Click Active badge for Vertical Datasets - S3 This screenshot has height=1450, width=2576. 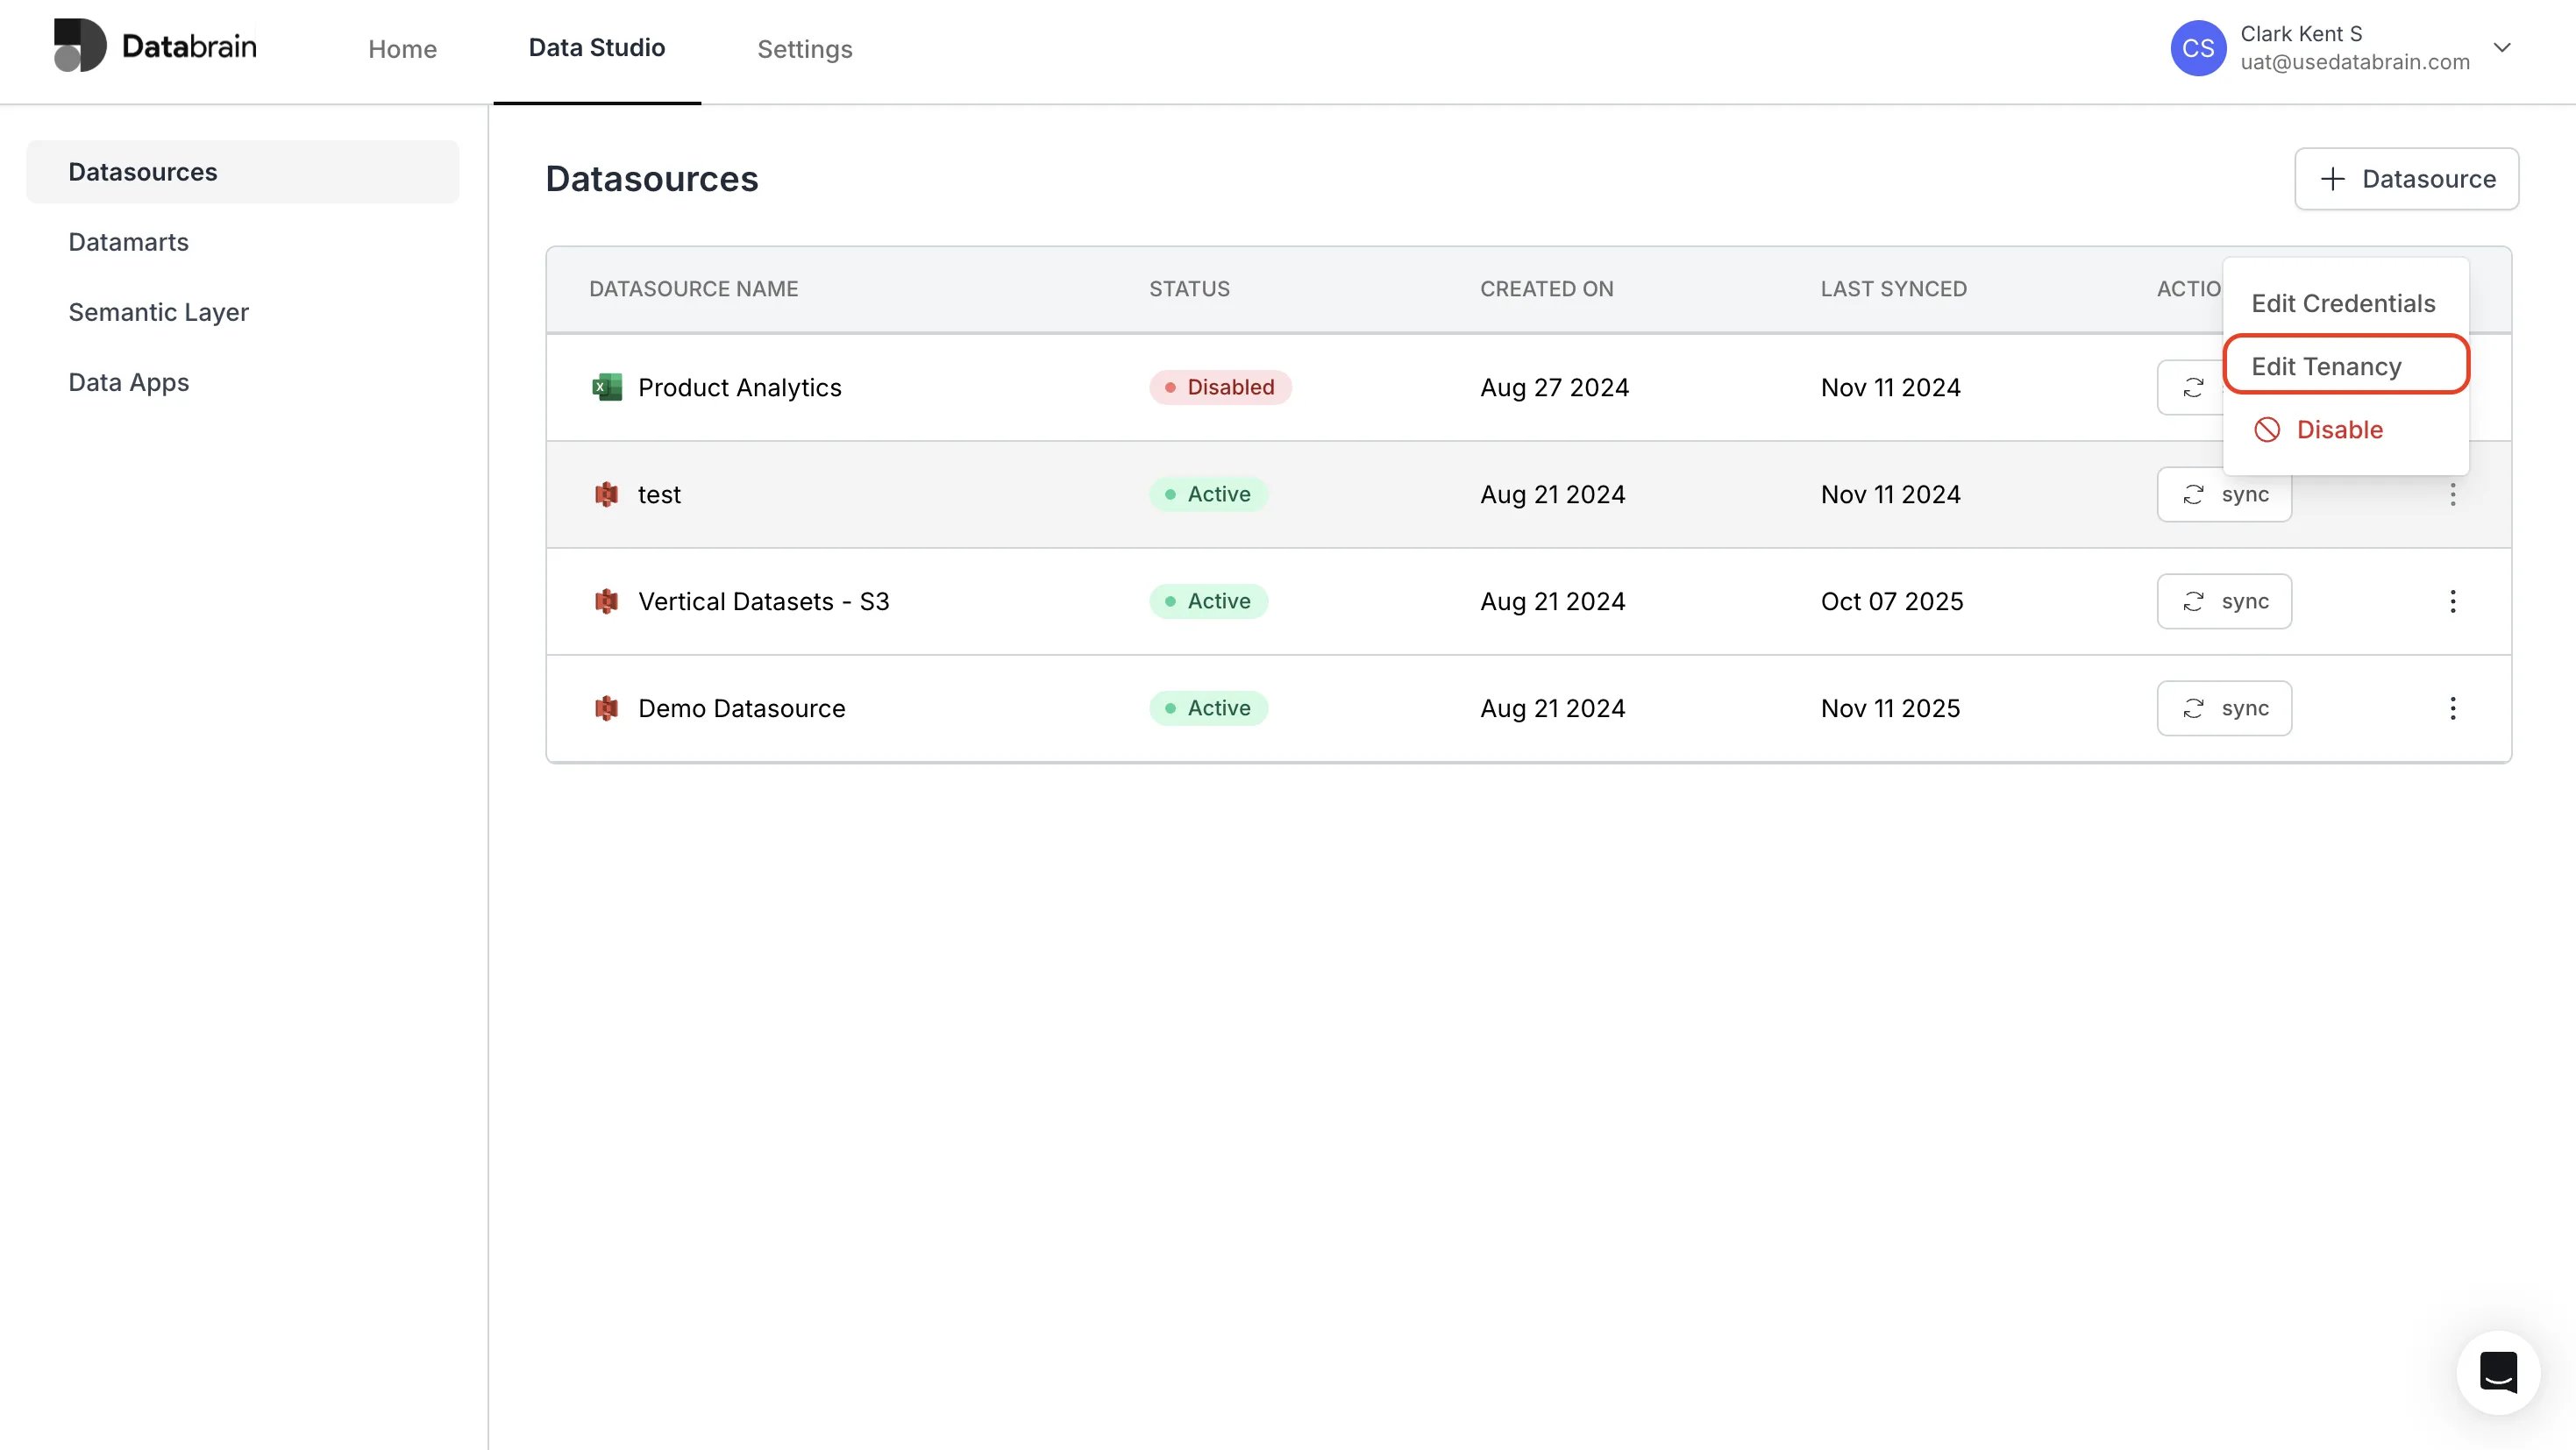pos(1208,601)
